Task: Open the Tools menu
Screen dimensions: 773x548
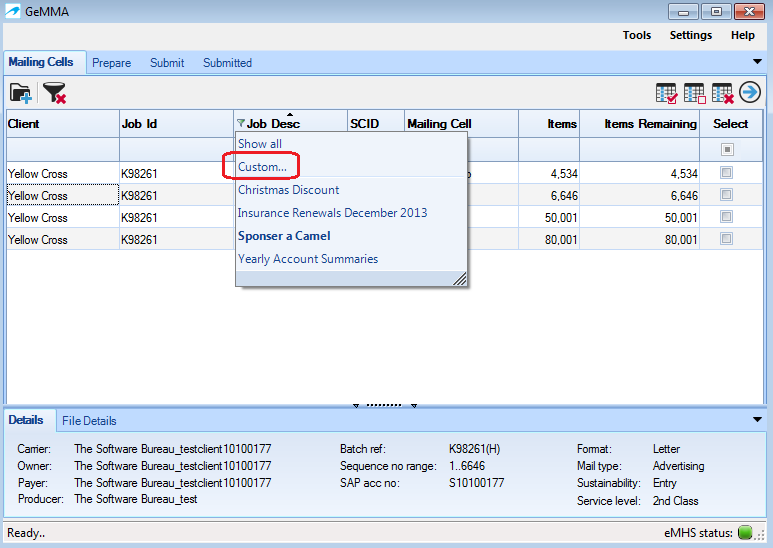Action: (x=636, y=35)
